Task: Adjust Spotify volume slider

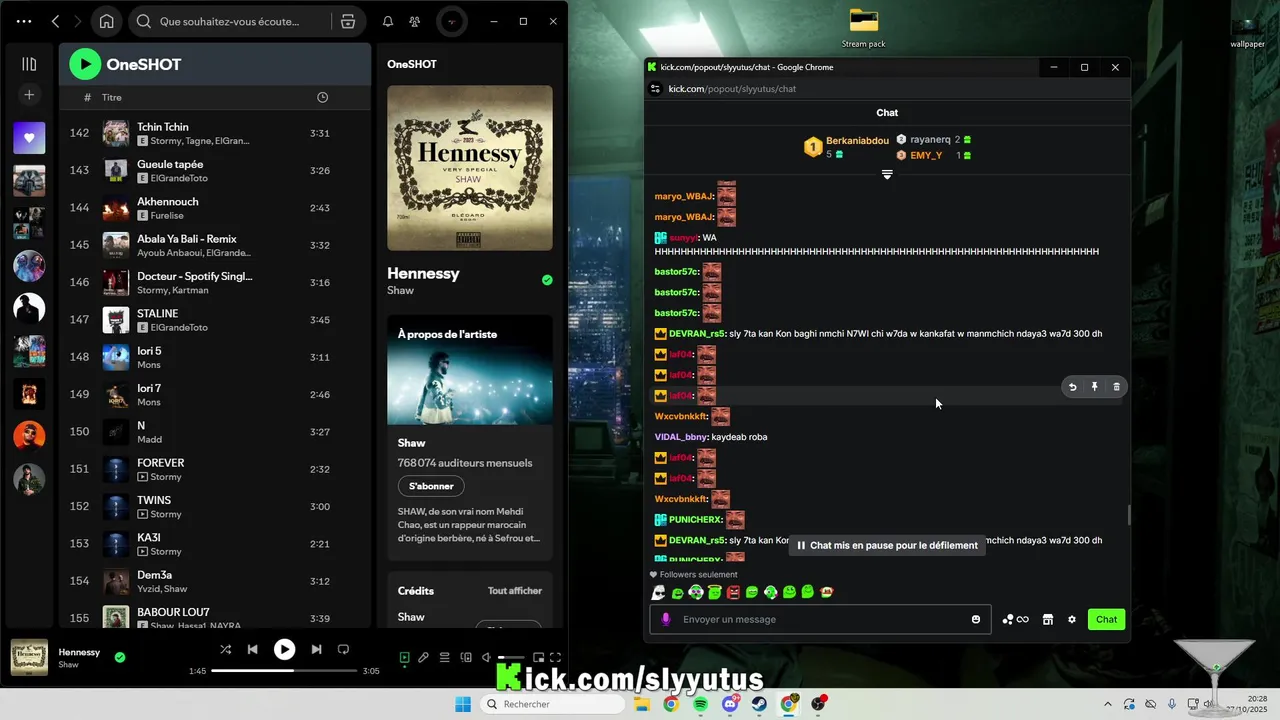Action: tap(511, 657)
